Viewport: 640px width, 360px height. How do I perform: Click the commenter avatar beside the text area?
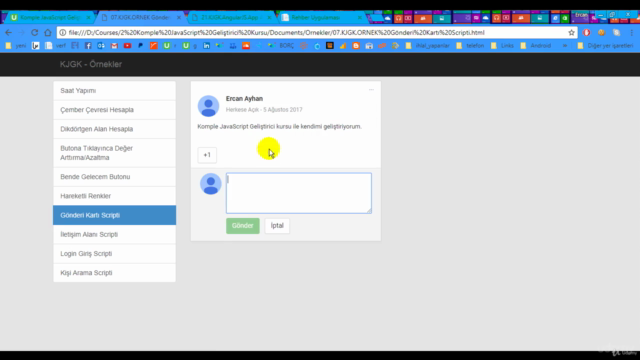211,184
